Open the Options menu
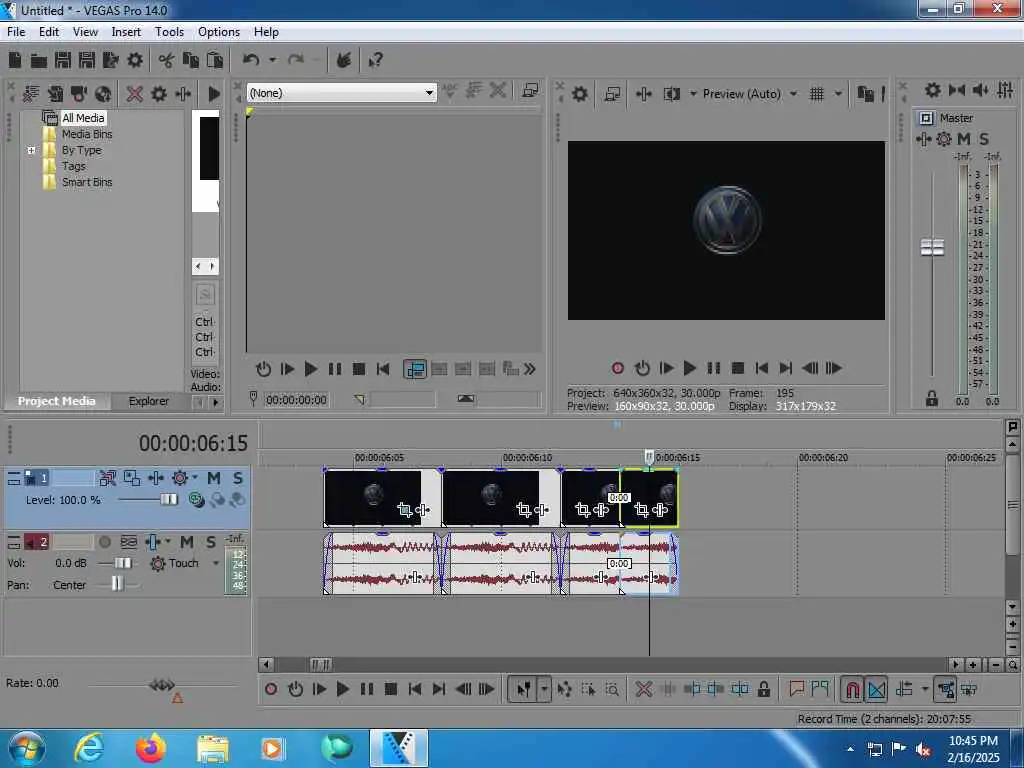This screenshot has width=1024, height=768. (219, 32)
